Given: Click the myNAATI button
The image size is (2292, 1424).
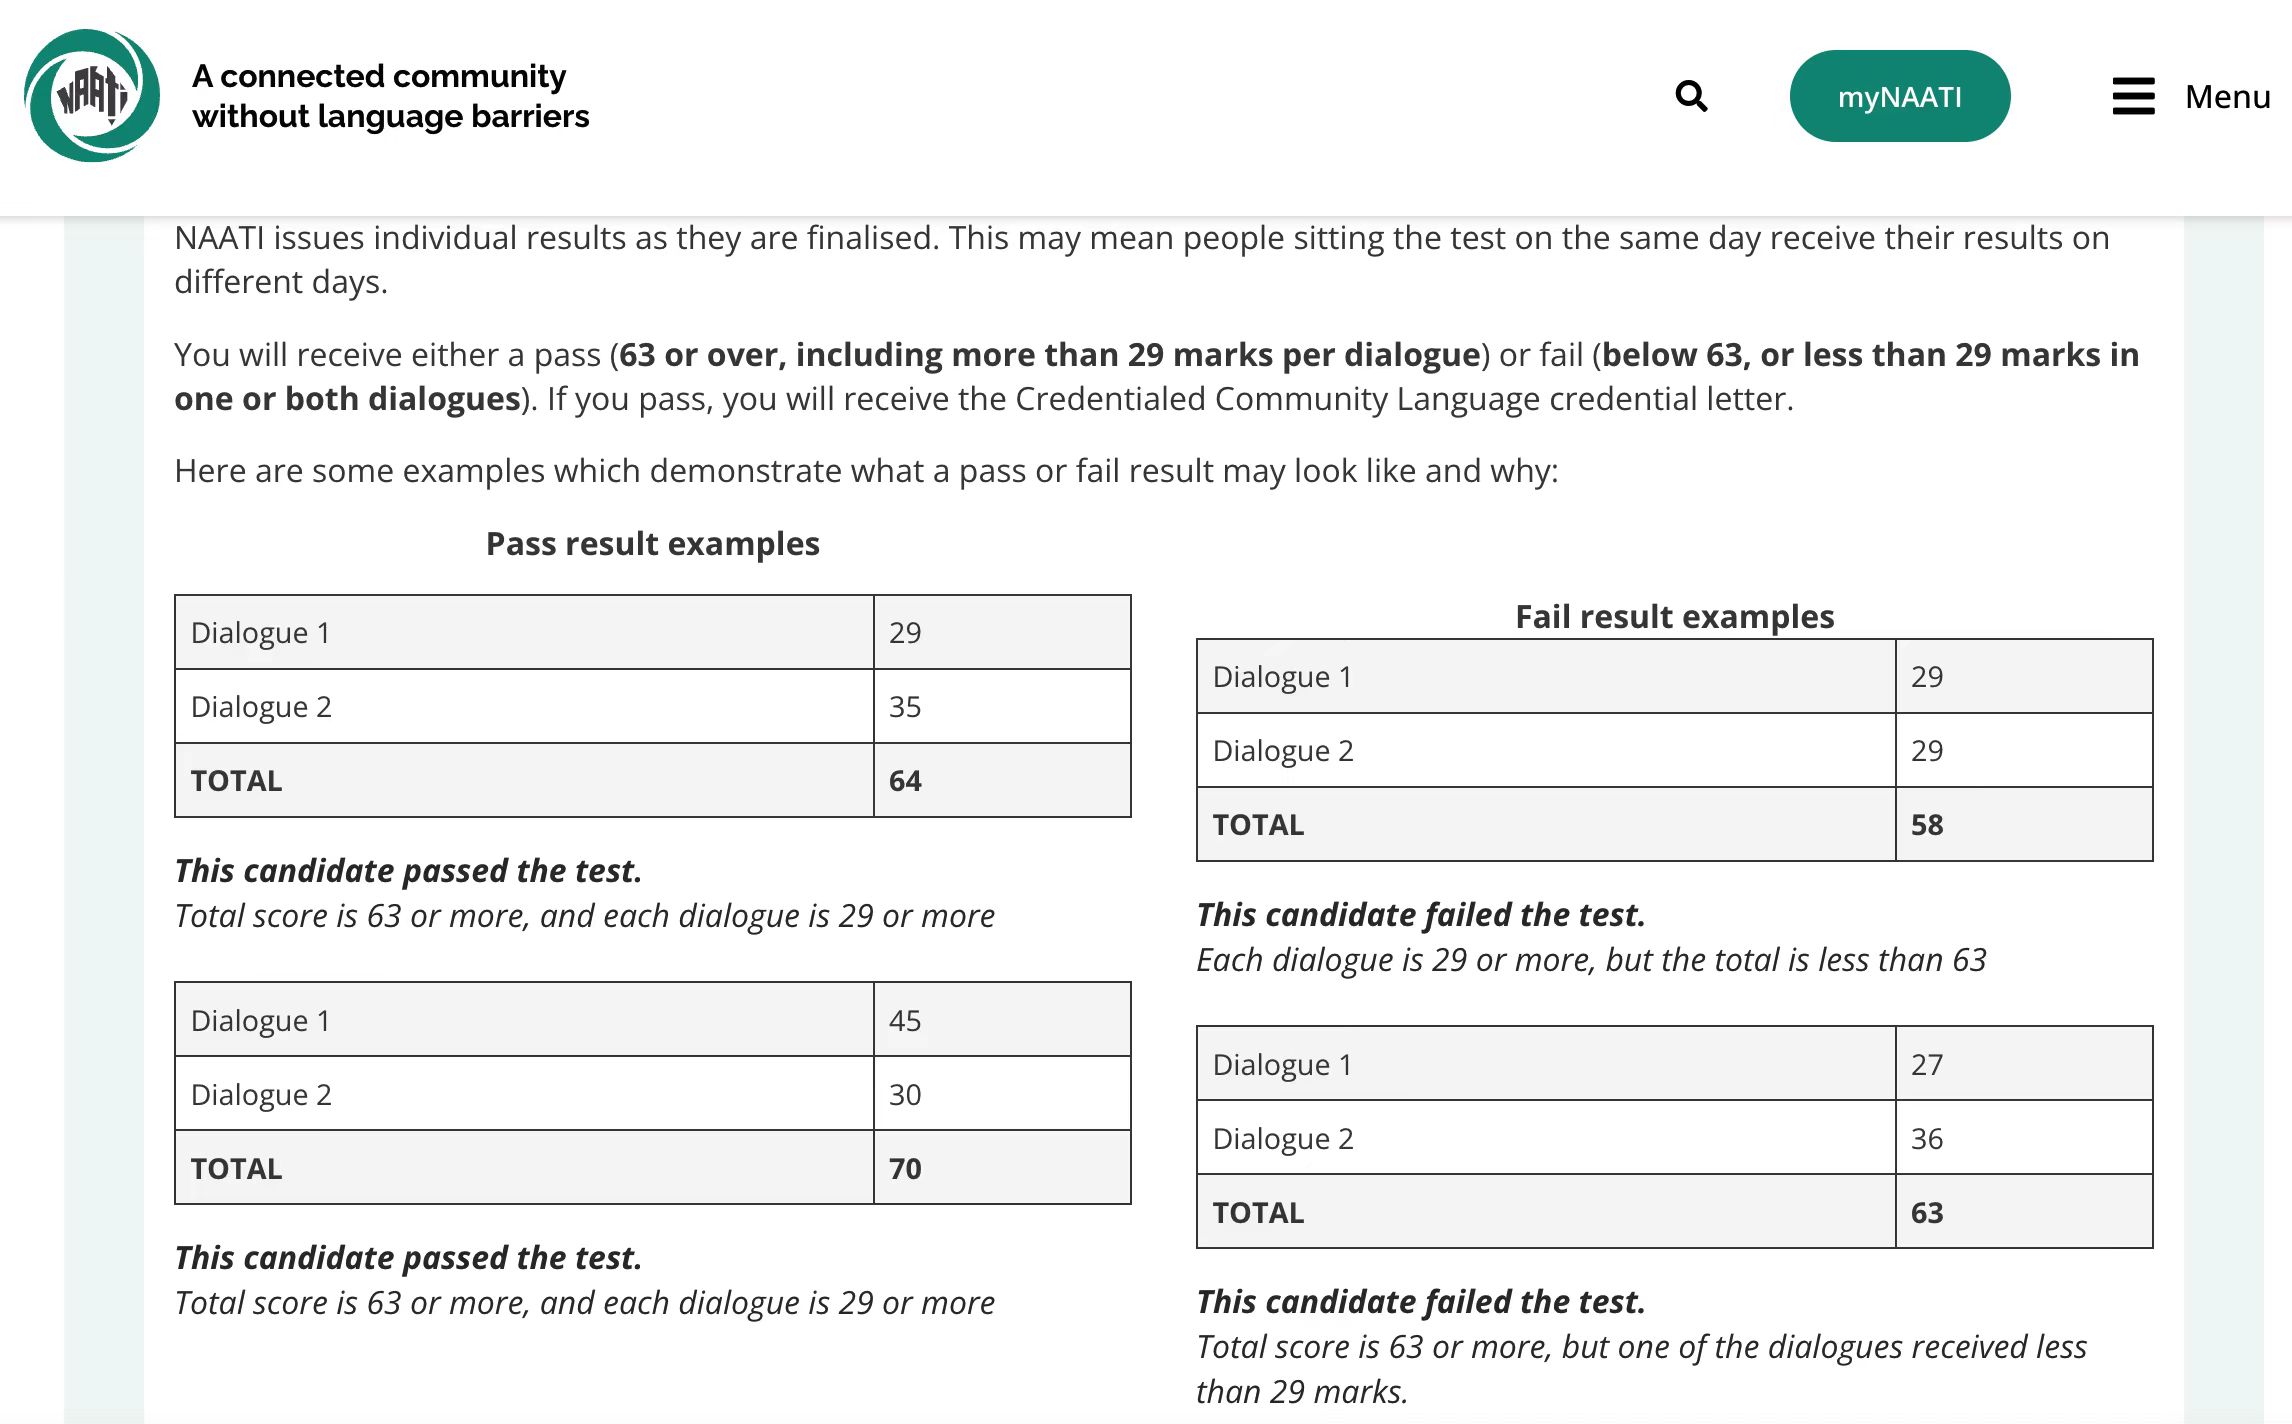Looking at the screenshot, I should [x=1899, y=96].
